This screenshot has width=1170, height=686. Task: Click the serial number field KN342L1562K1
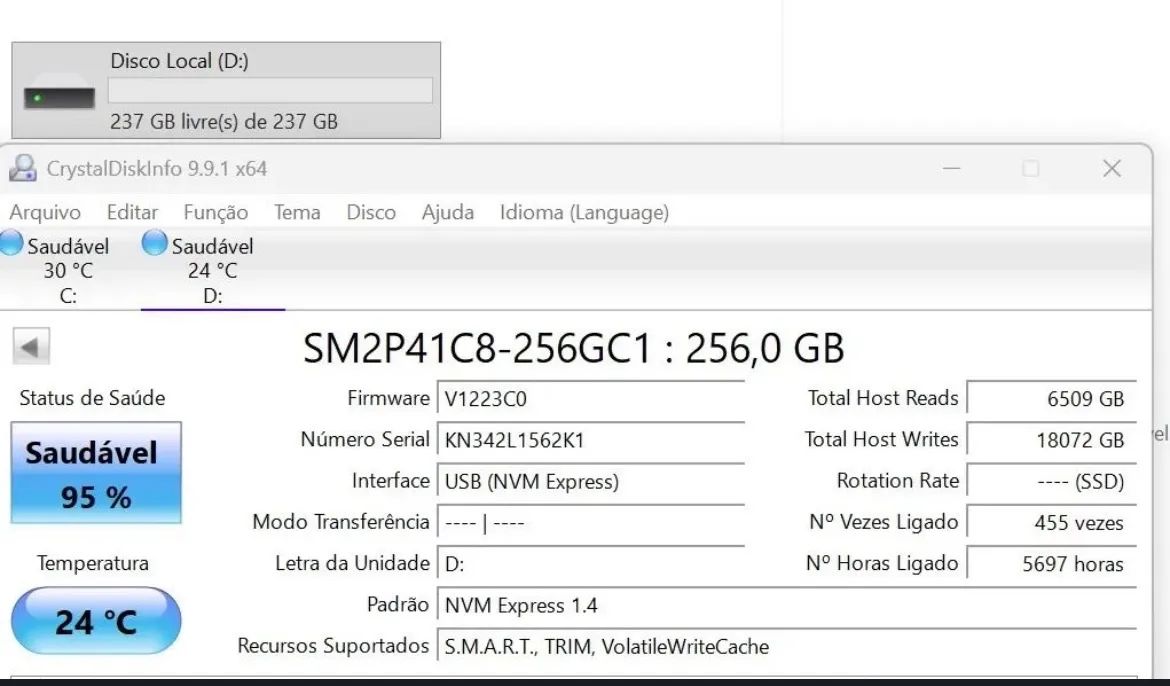coord(591,440)
